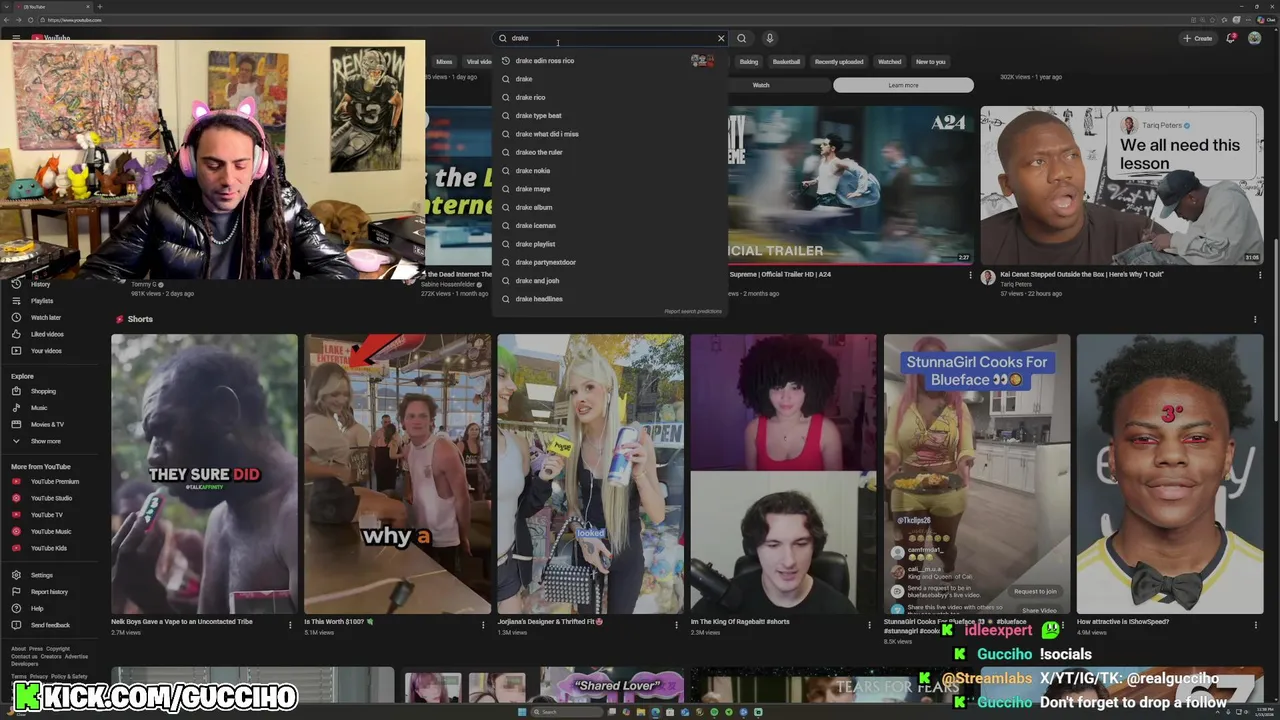
Task: Pick suggestion 'drake partynextdoor'
Action: pos(610,262)
